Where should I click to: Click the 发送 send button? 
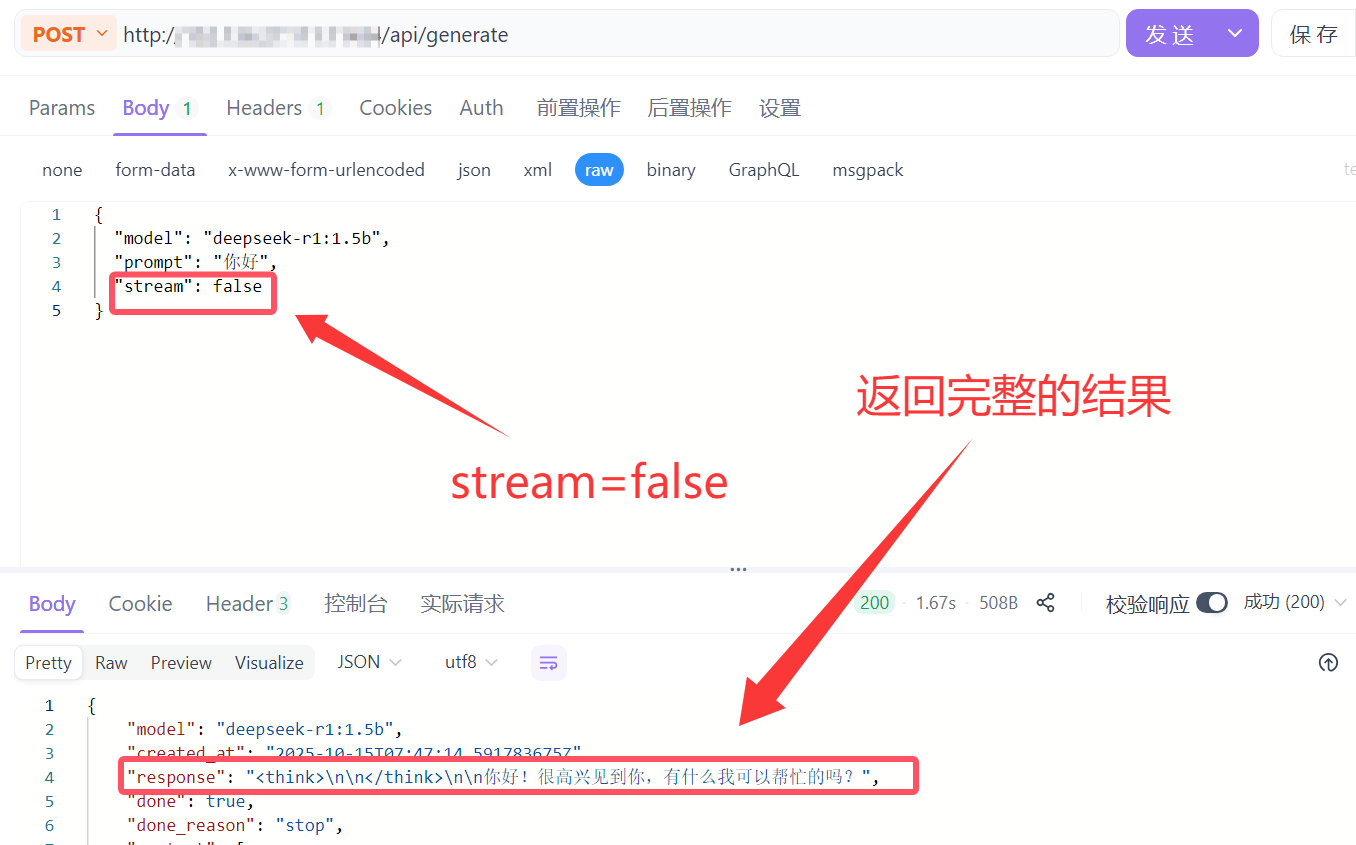pyautogui.click(x=1170, y=34)
